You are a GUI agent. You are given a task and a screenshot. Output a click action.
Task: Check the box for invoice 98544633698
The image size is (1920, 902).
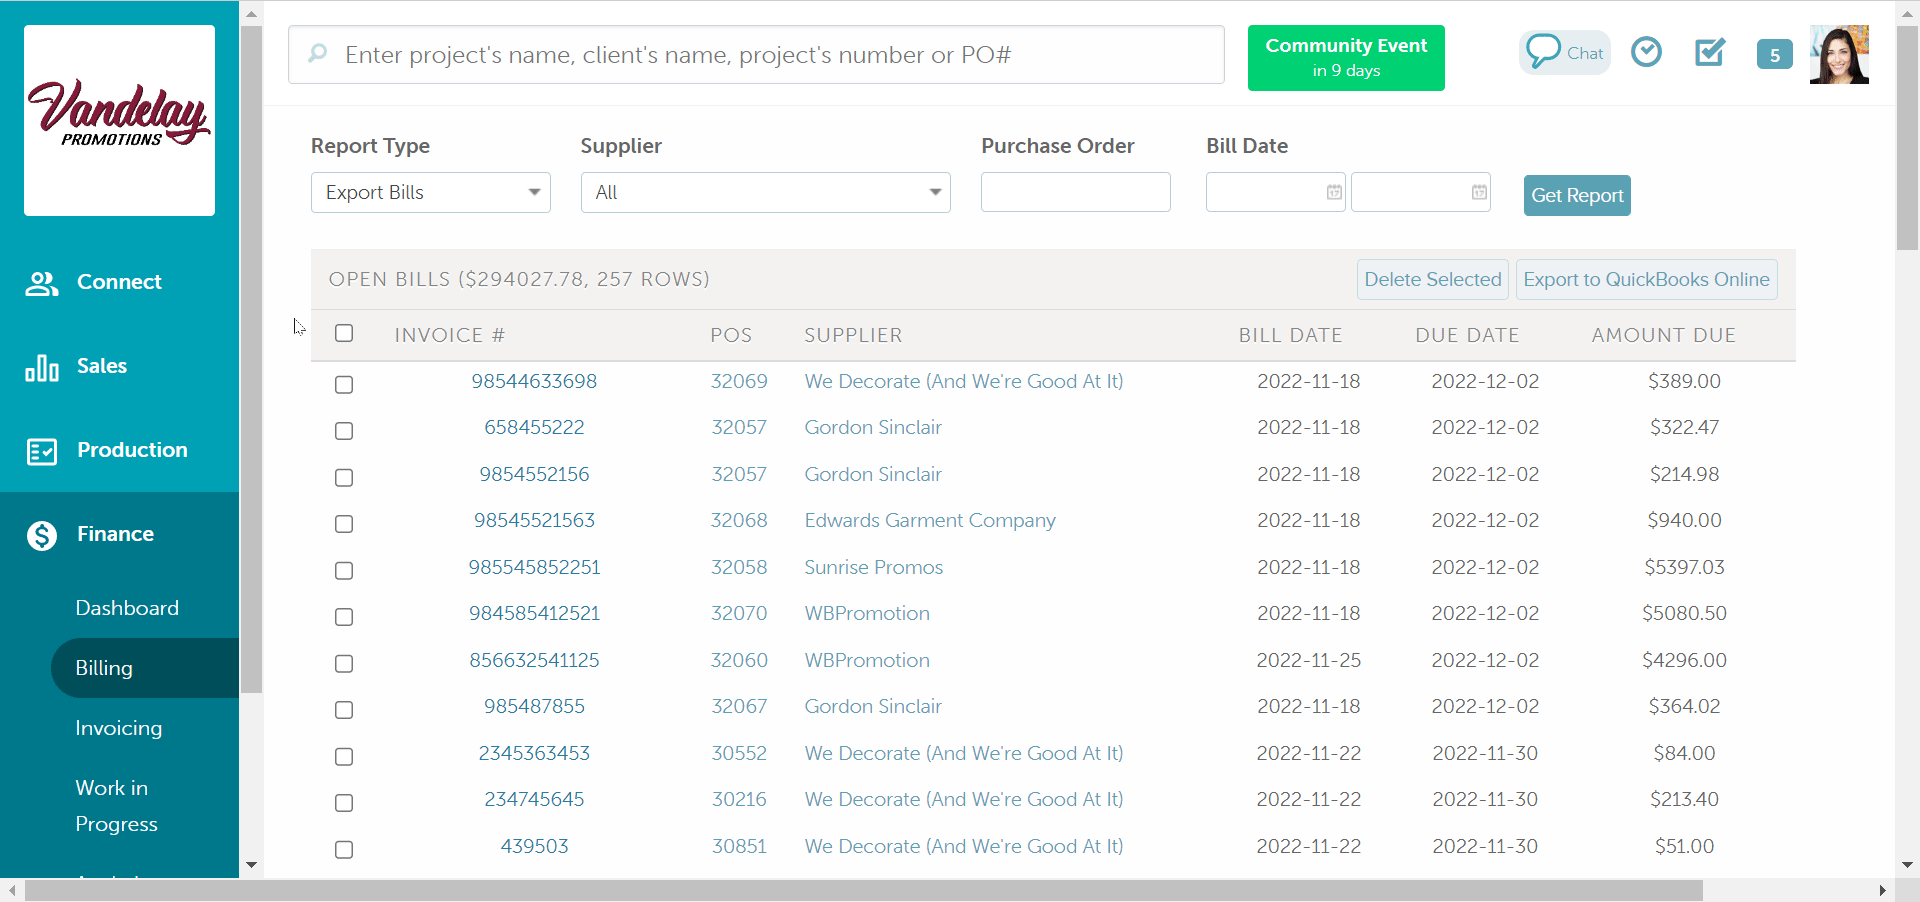click(344, 384)
